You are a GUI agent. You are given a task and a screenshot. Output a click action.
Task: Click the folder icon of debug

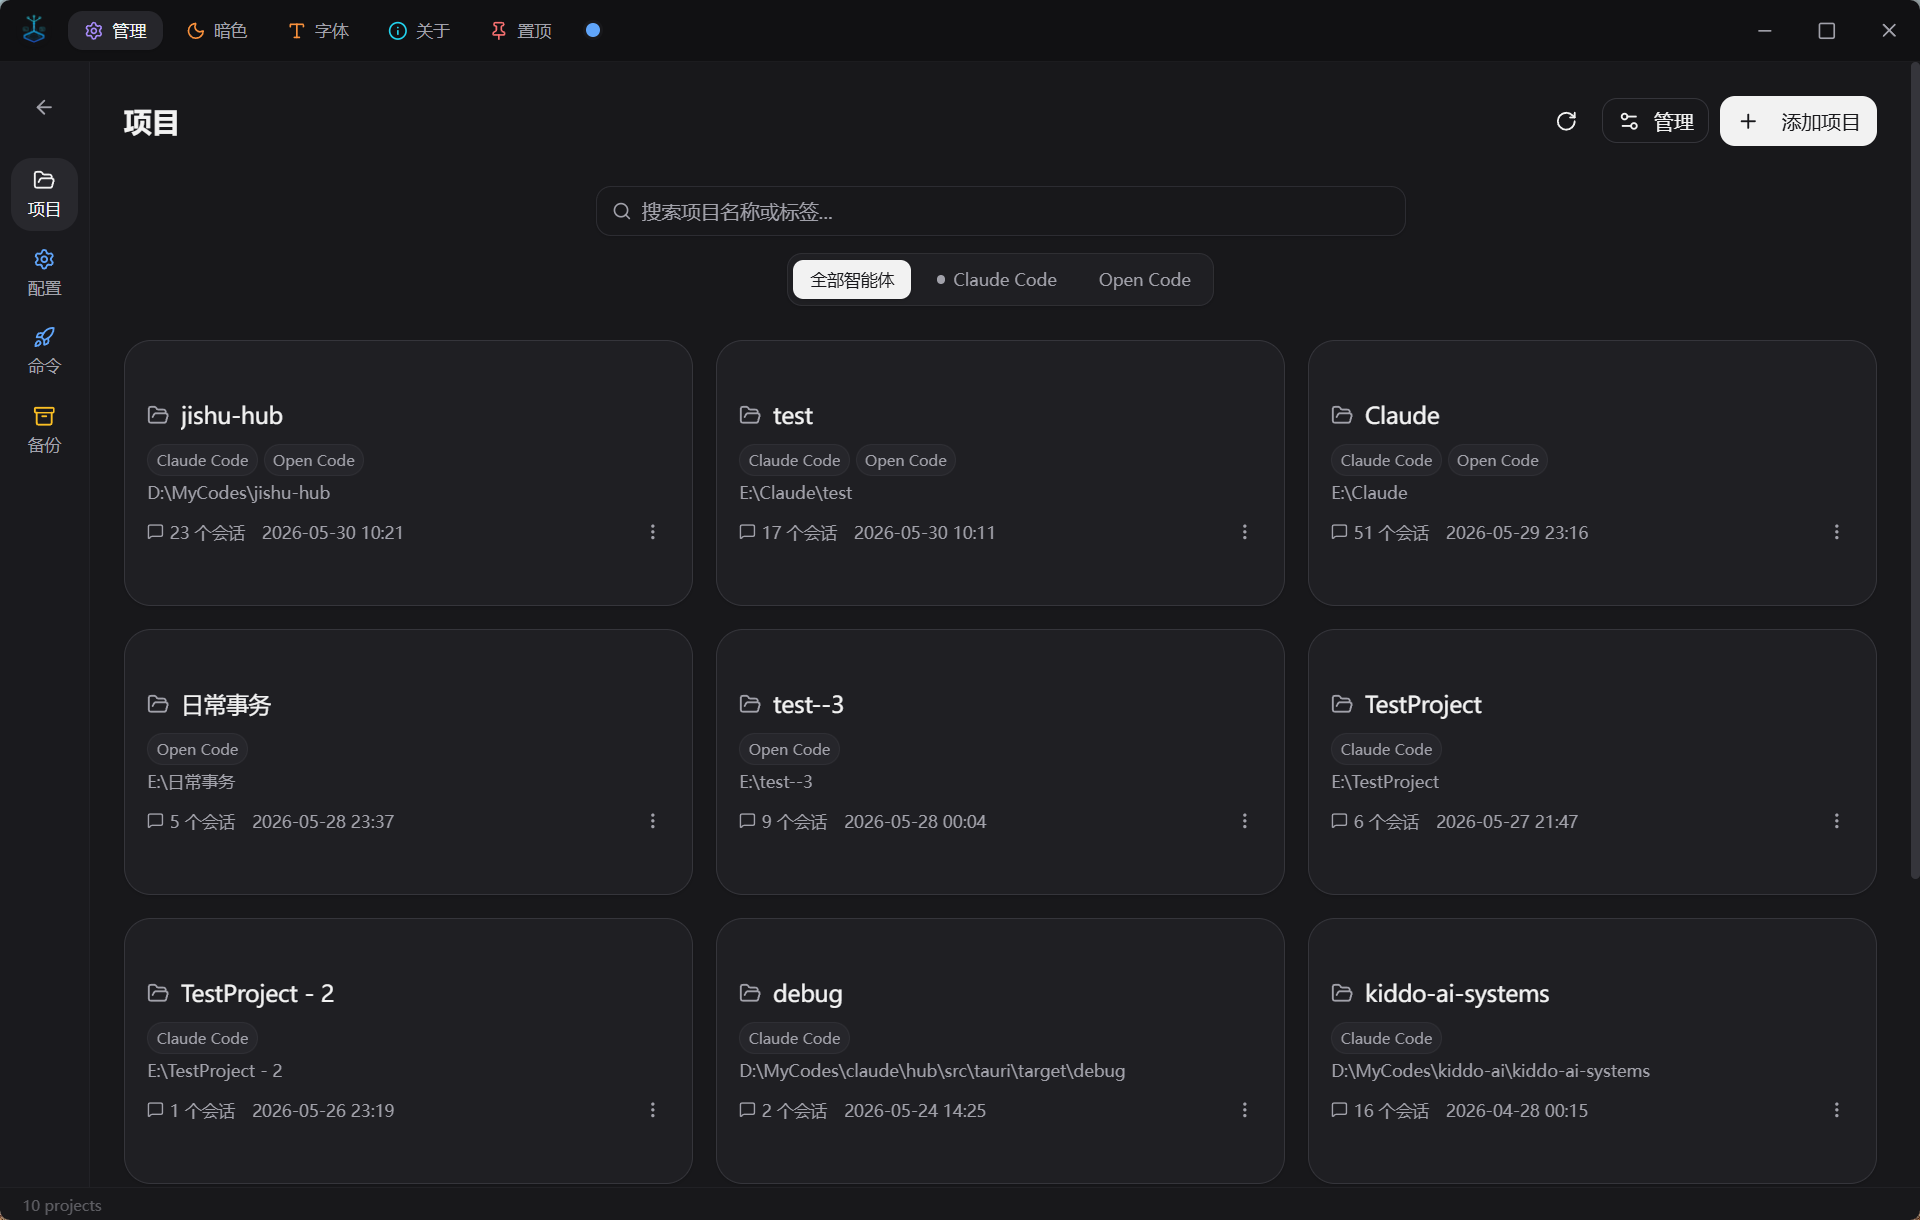[x=750, y=993]
